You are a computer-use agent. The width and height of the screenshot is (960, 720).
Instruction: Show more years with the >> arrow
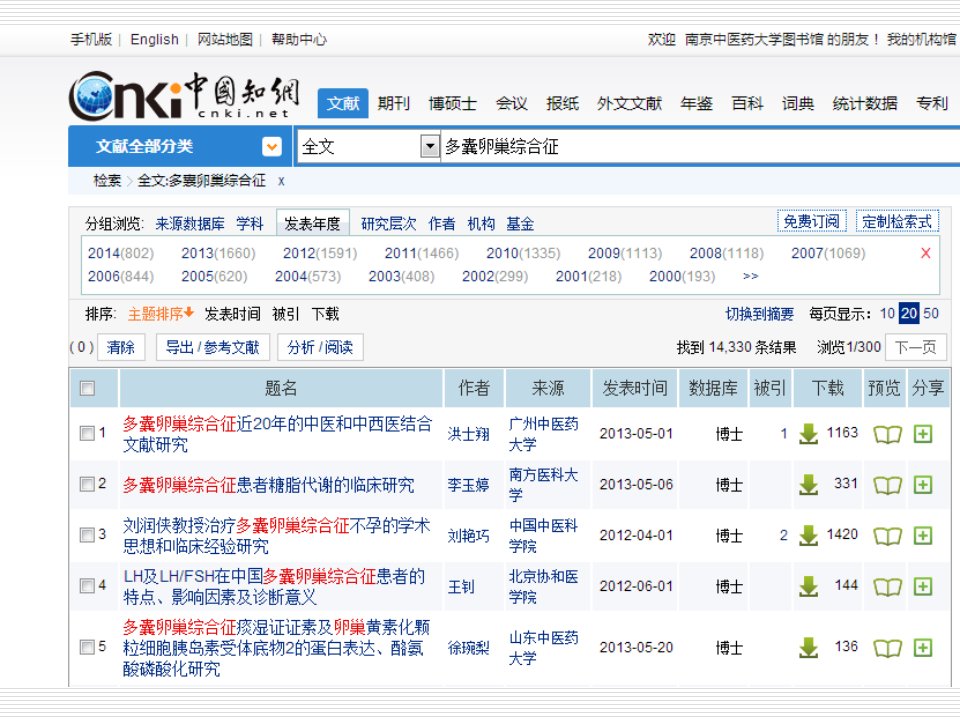click(x=751, y=276)
